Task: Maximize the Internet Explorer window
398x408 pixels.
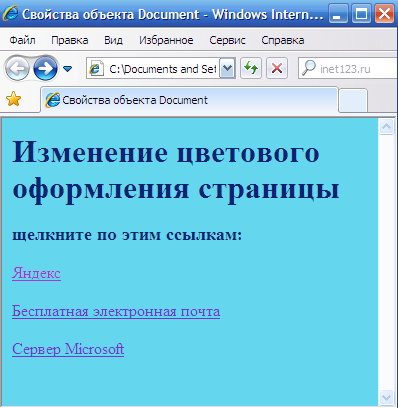Action: 362,14
